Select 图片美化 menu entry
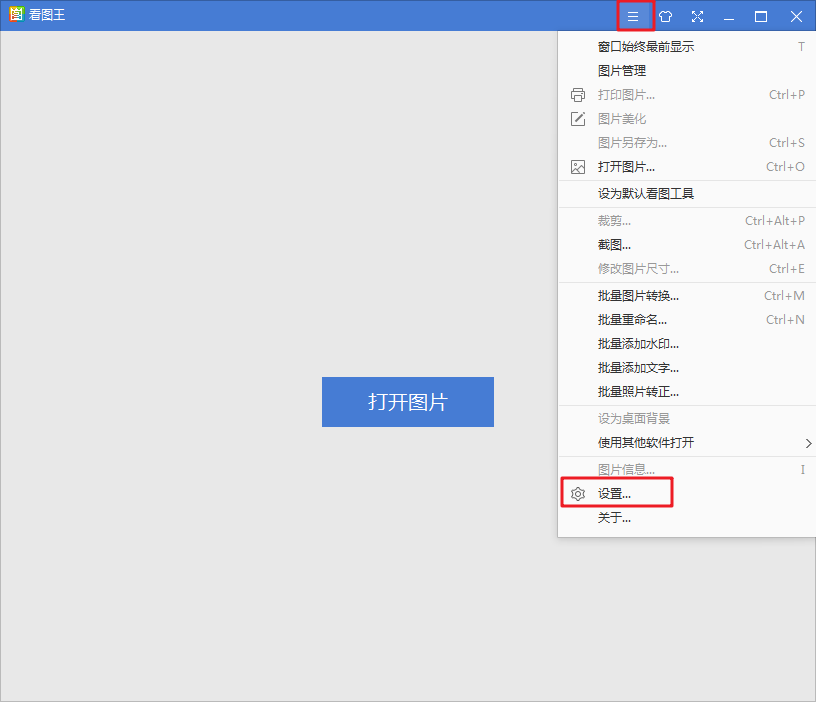Image resolution: width=816 pixels, height=702 pixels. click(x=687, y=119)
